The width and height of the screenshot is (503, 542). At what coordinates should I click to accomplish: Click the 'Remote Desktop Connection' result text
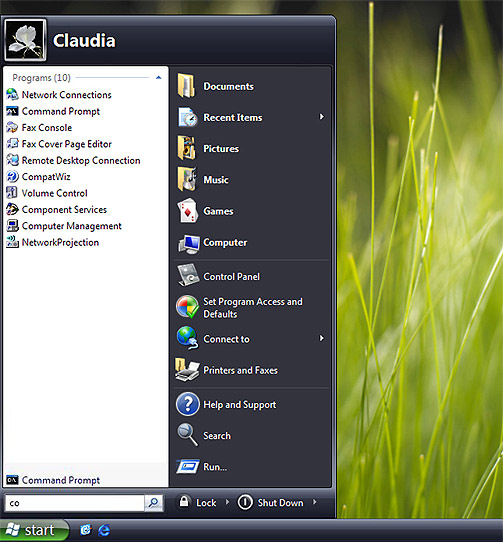pos(81,160)
